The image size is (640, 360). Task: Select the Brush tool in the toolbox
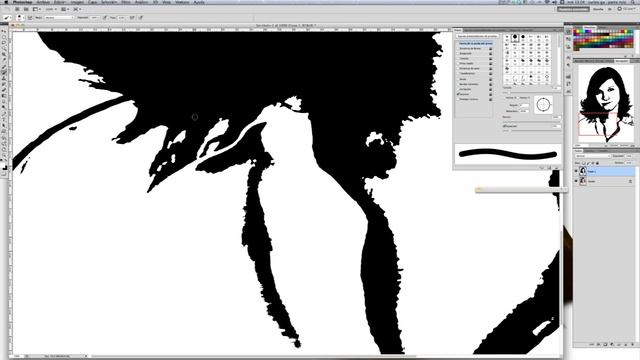(x=4, y=72)
